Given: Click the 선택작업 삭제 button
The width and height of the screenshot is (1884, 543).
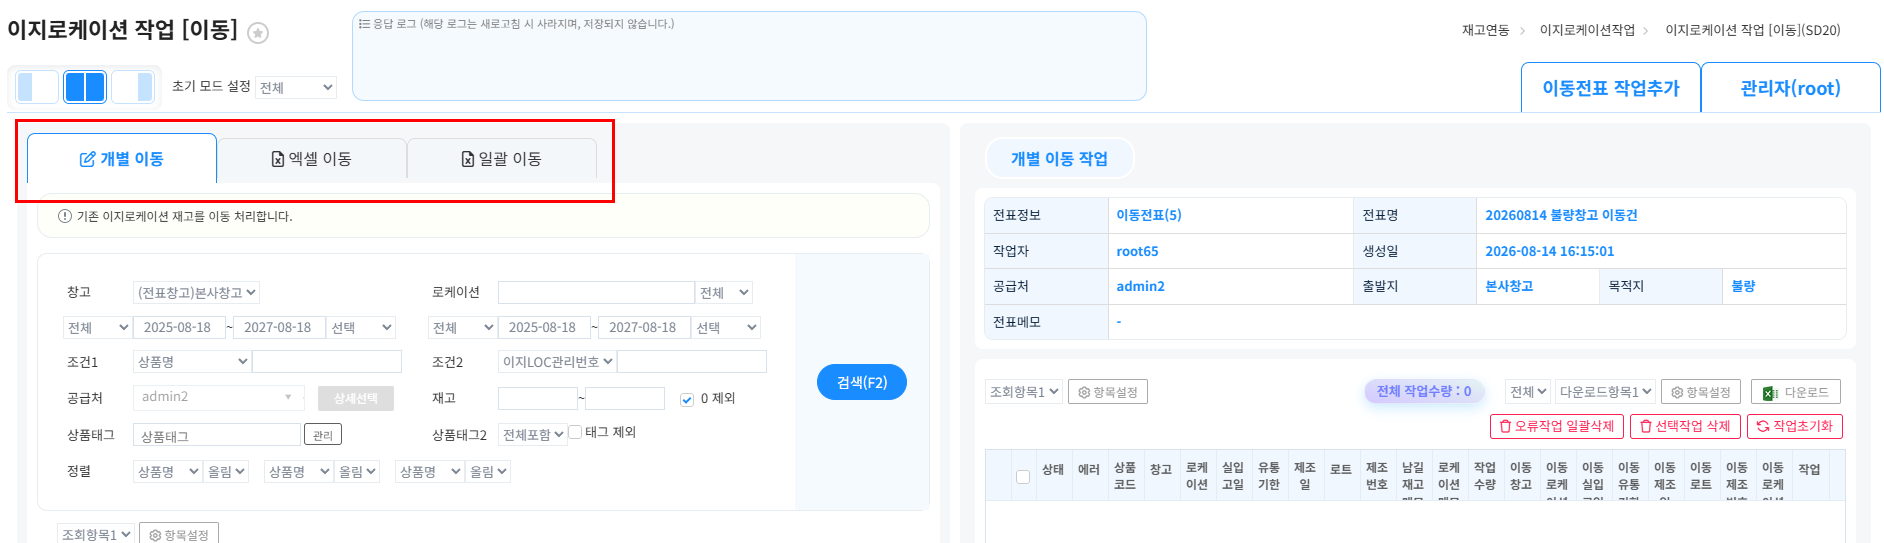Looking at the screenshot, I should pyautogui.click(x=1685, y=426).
